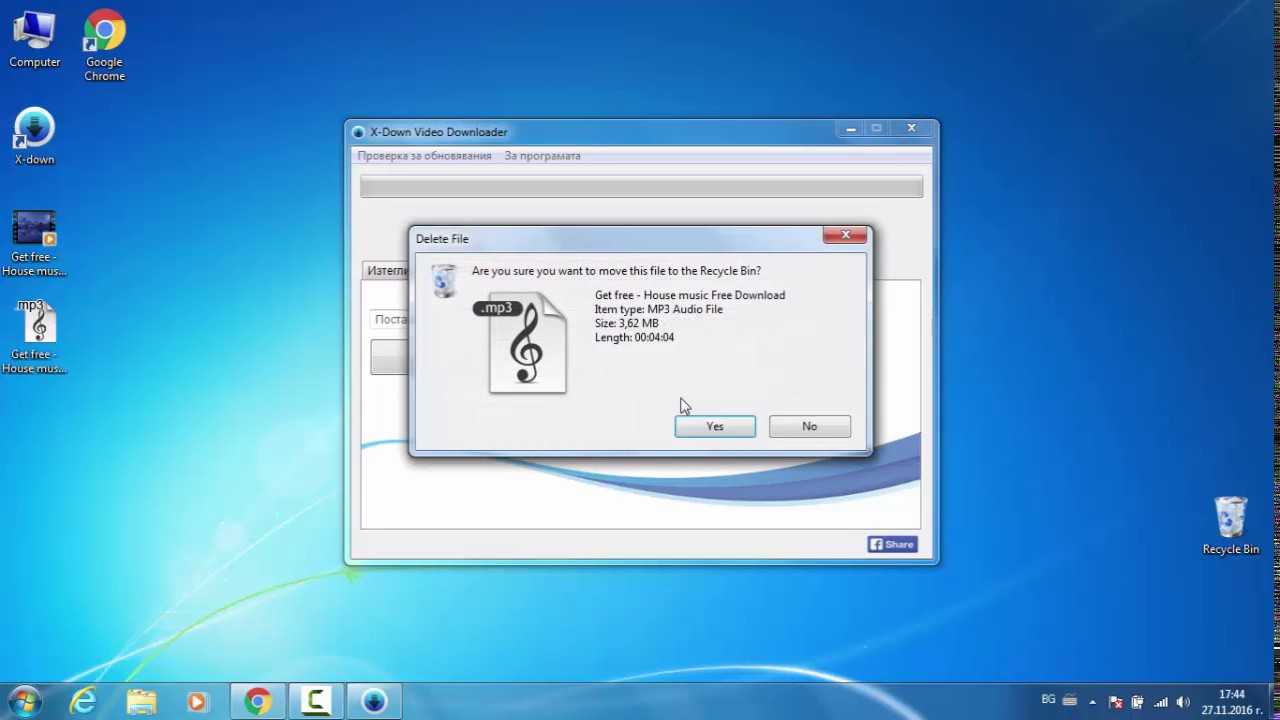Open Windows Explorer from the taskbar
This screenshot has width=1280, height=720.
click(x=141, y=702)
